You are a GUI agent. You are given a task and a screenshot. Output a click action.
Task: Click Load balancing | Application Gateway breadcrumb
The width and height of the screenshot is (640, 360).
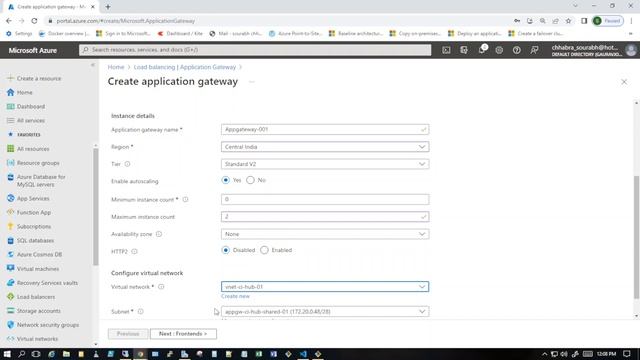[x=185, y=67]
